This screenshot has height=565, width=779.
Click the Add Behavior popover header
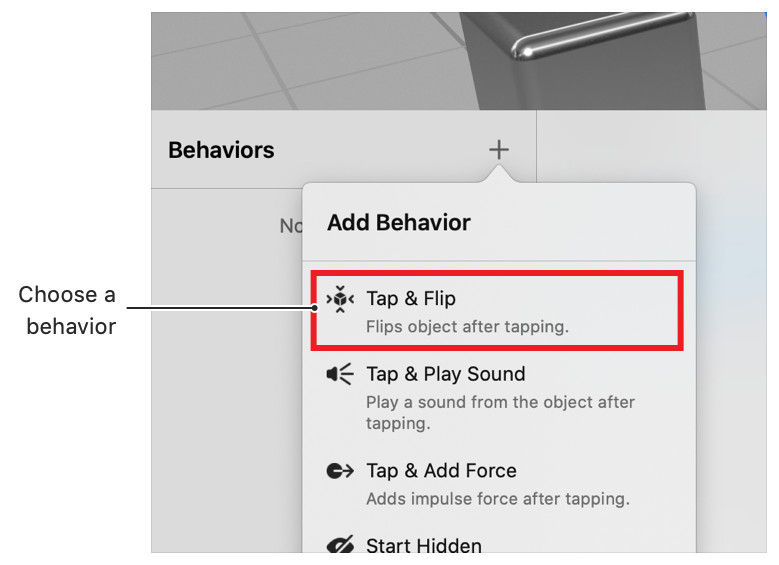[398, 222]
